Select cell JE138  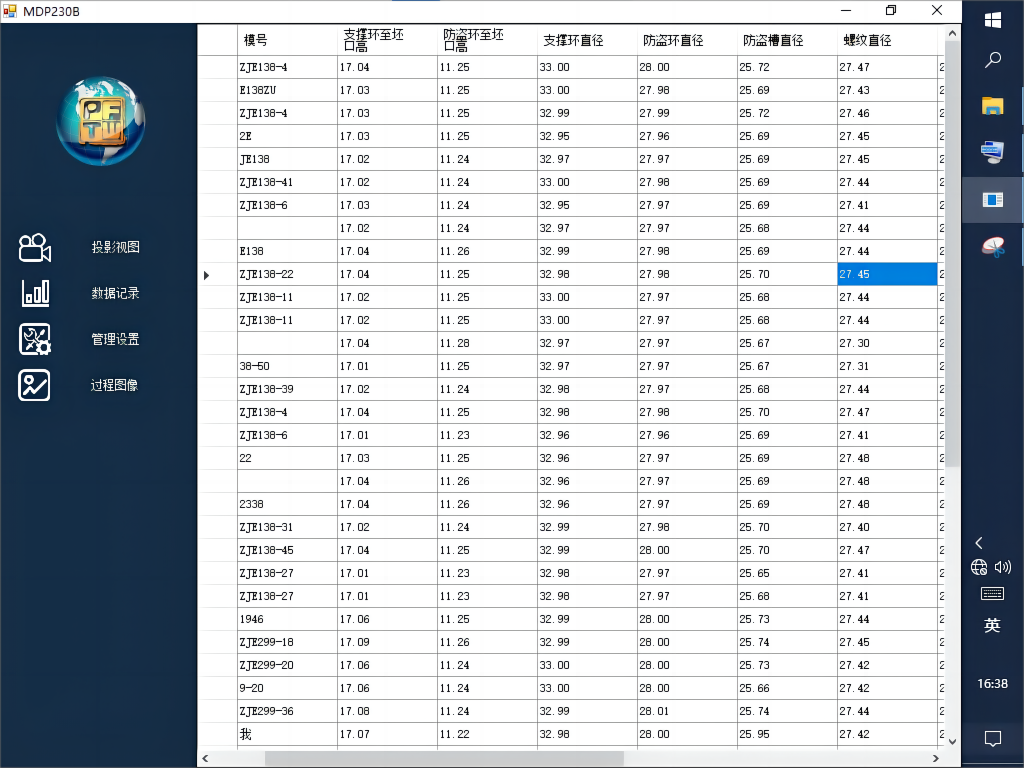click(x=287, y=159)
